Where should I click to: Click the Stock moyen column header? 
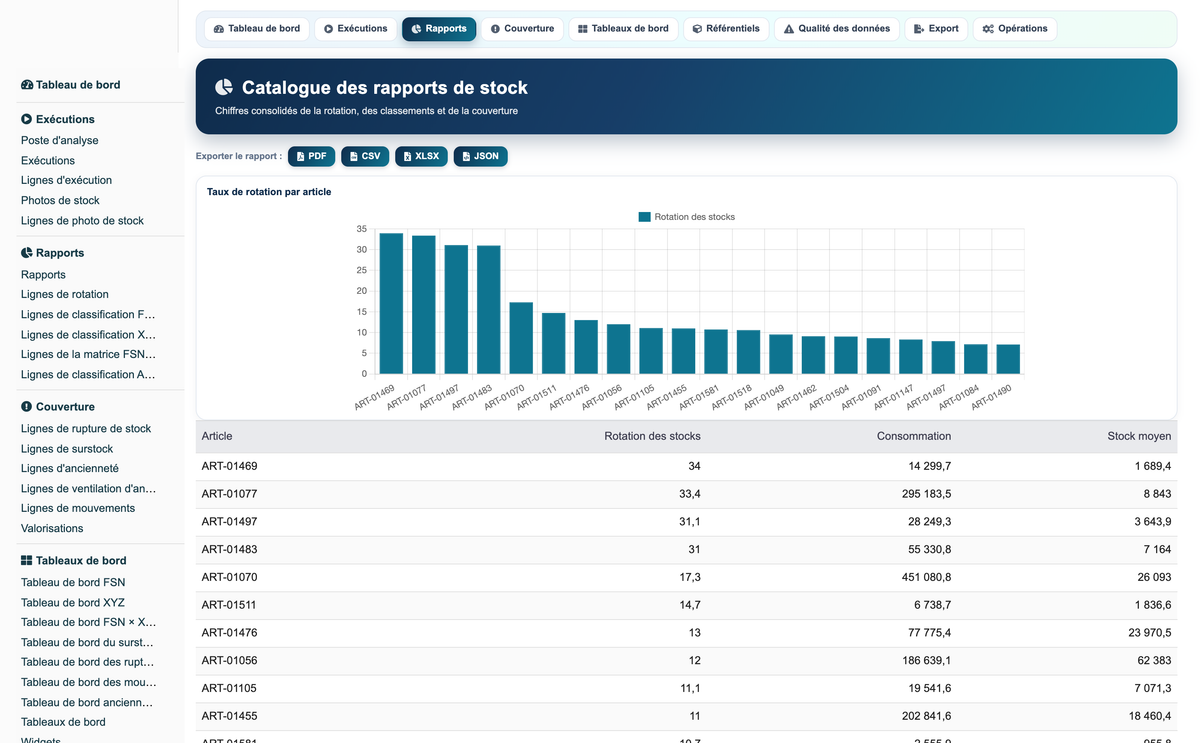1139,436
